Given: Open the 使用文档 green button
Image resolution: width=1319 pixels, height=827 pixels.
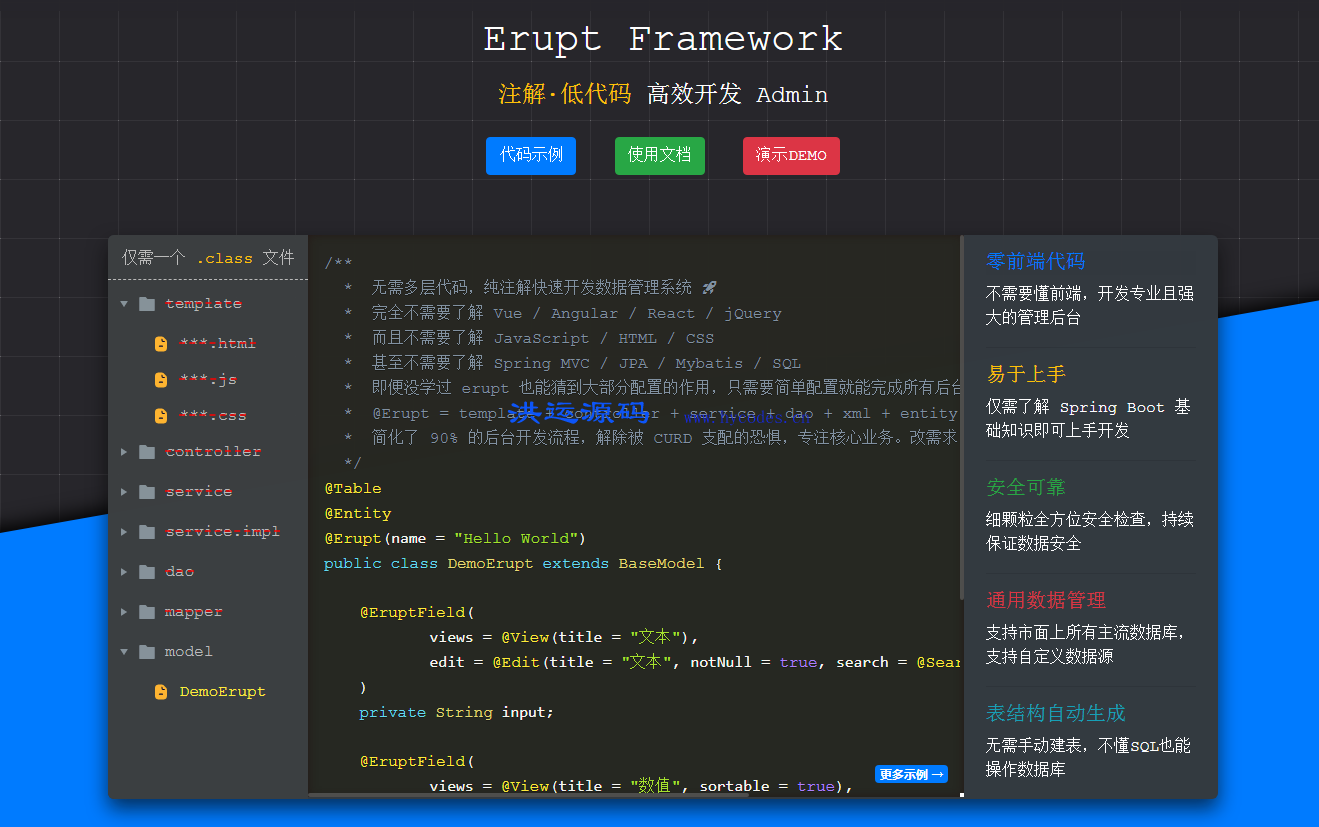Looking at the screenshot, I should 660,156.
